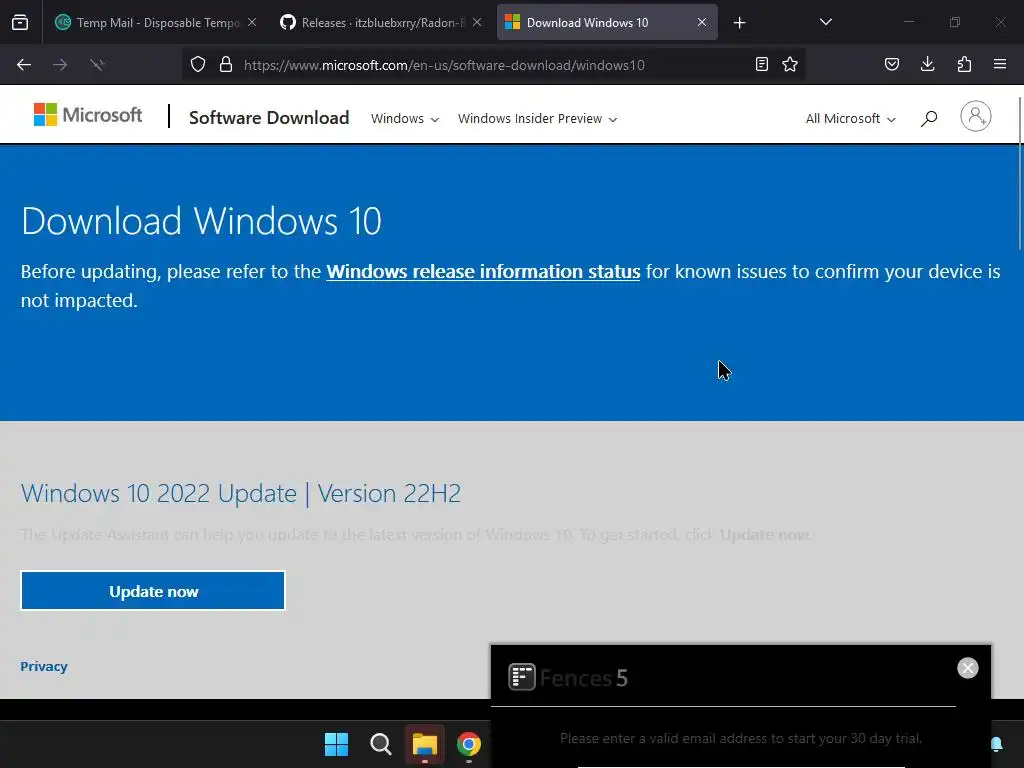Click the stop loading button
This screenshot has width=1024, height=768.
97,65
